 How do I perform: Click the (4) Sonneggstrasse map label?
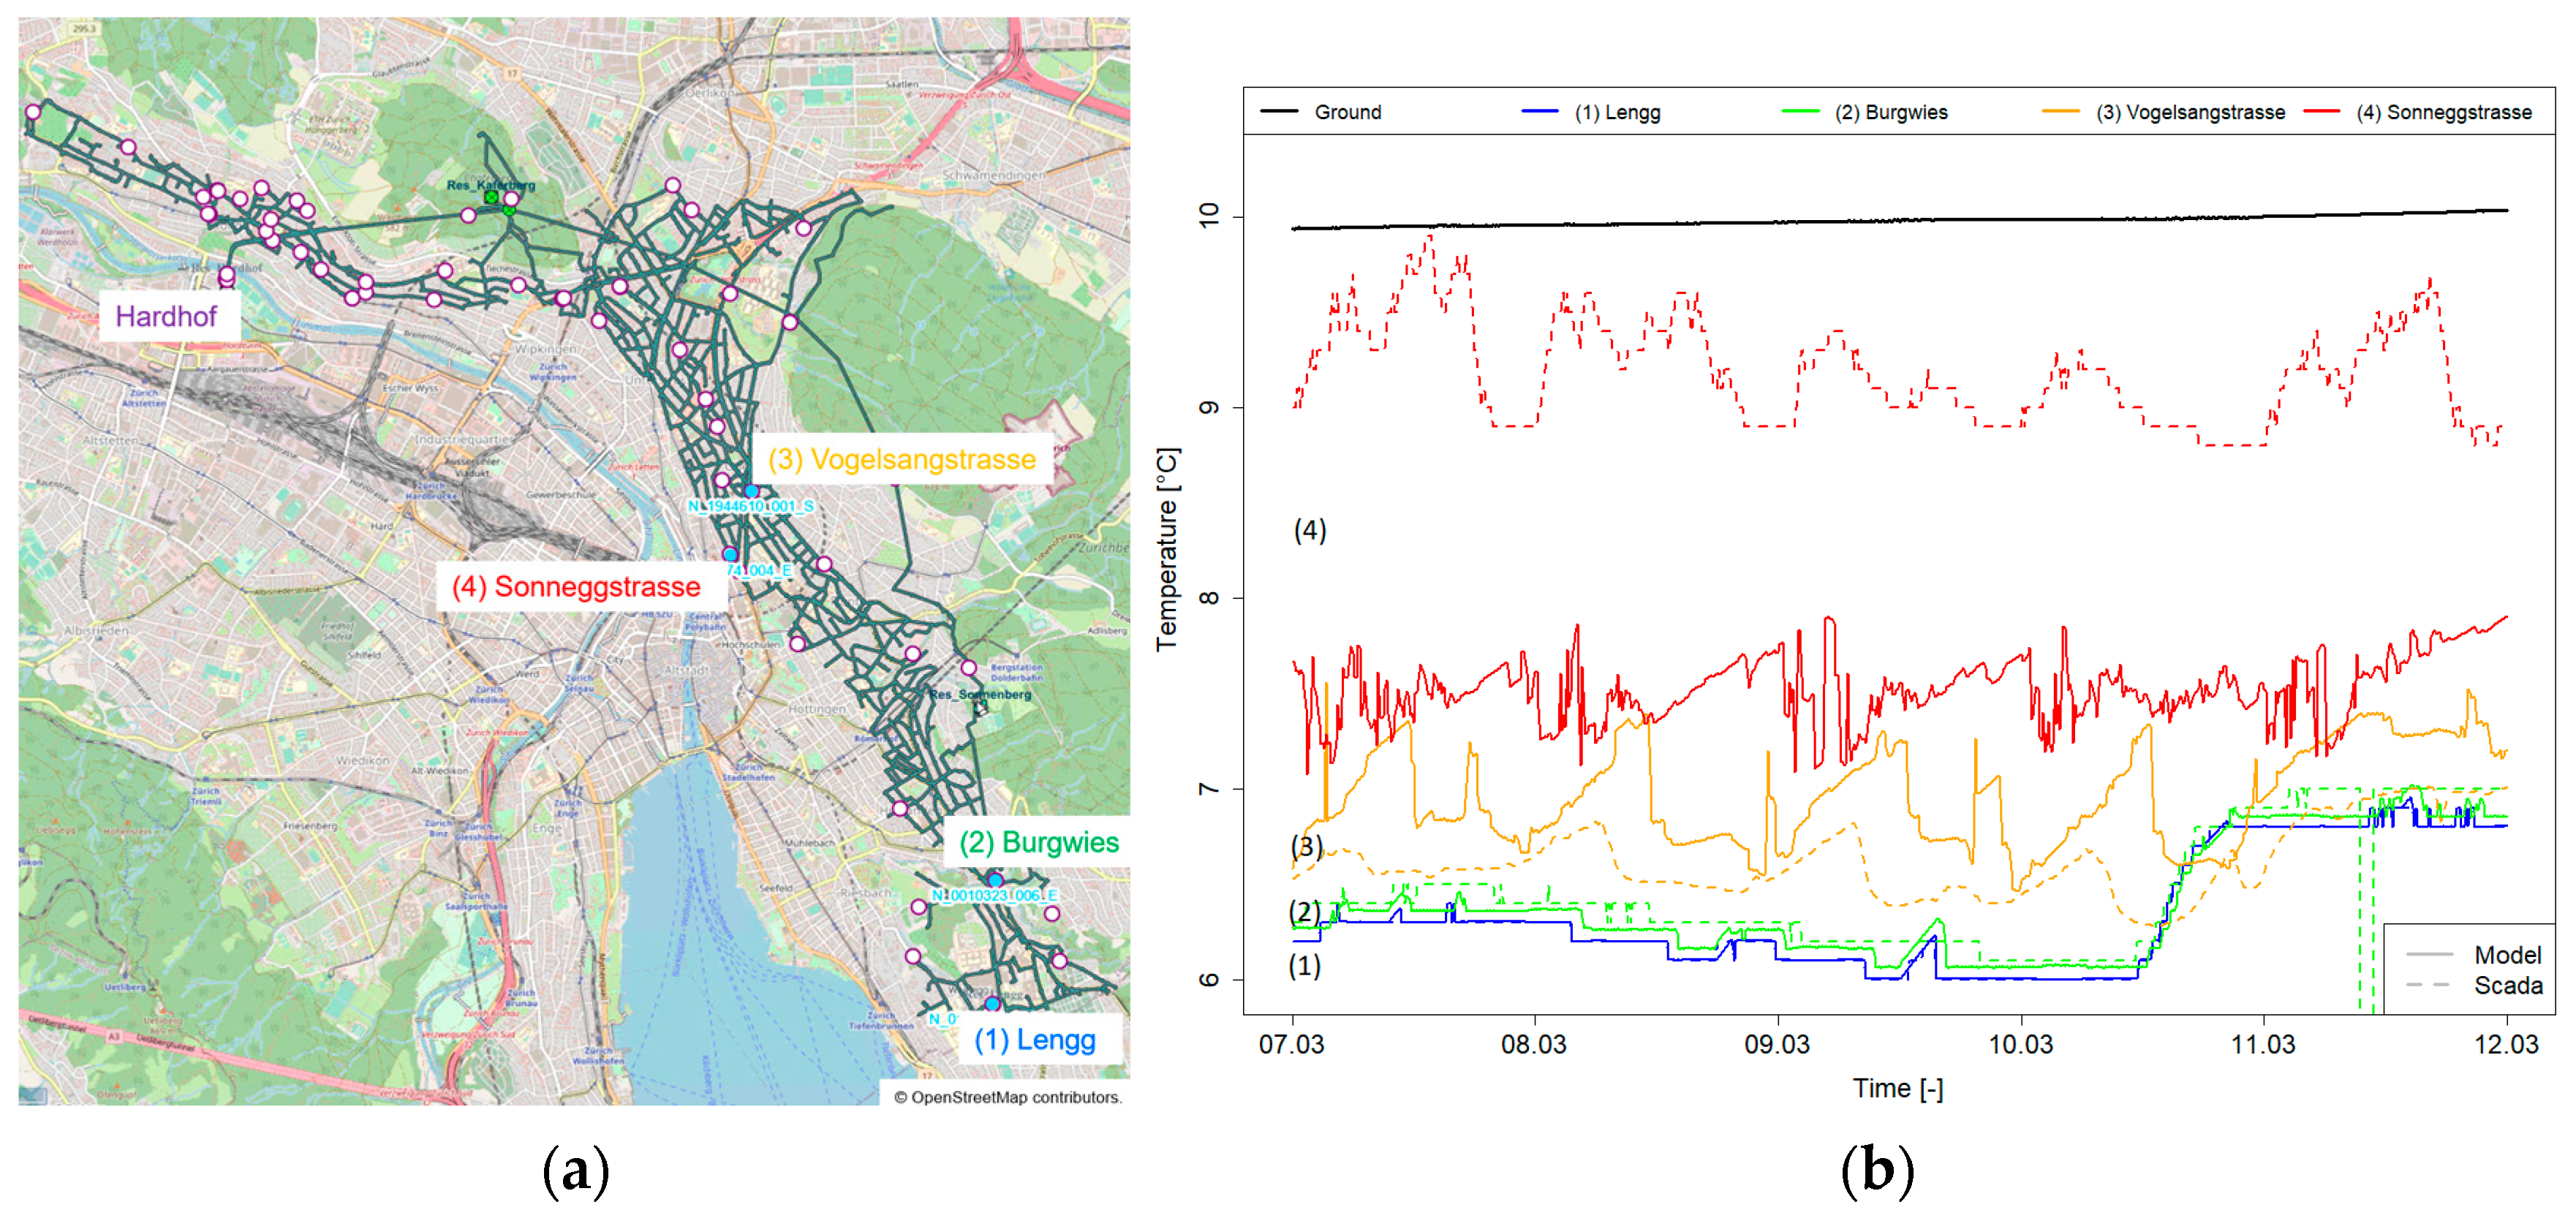pyautogui.click(x=576, y=587)
